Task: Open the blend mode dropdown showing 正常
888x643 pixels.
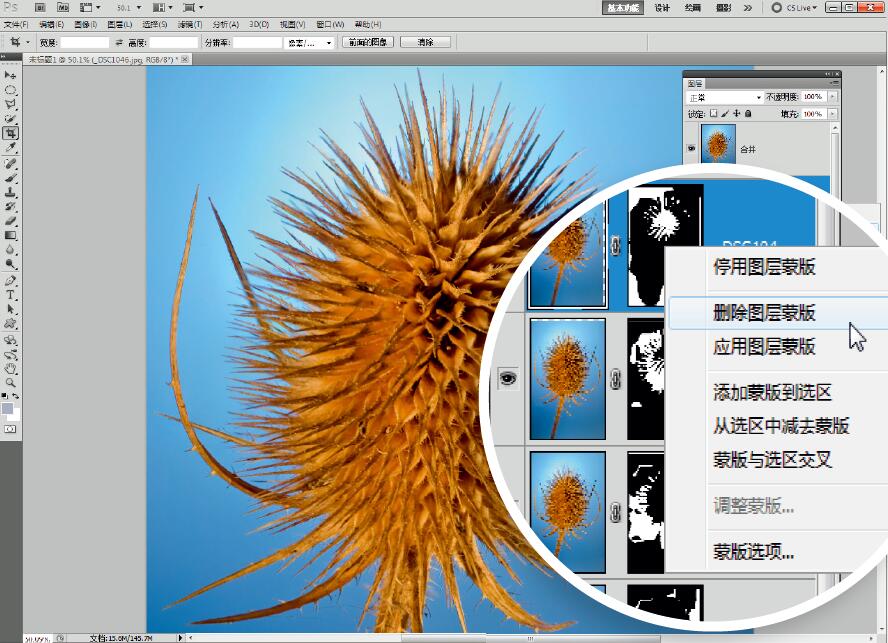Action: 724,97
